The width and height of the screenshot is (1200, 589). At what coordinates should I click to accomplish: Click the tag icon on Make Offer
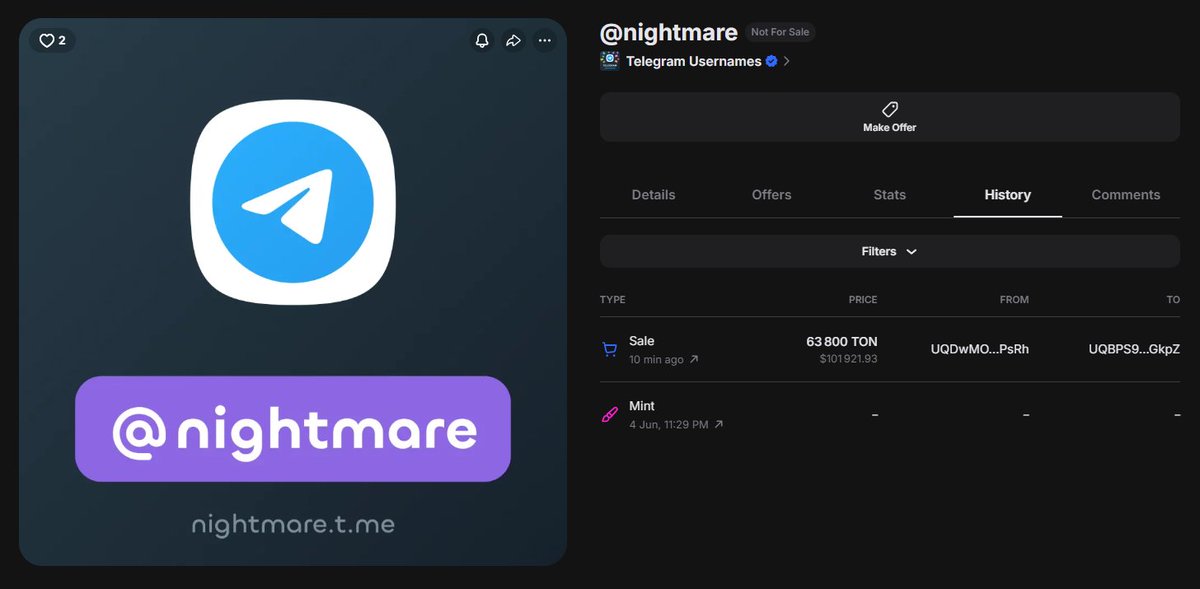[x=889, y=109]
